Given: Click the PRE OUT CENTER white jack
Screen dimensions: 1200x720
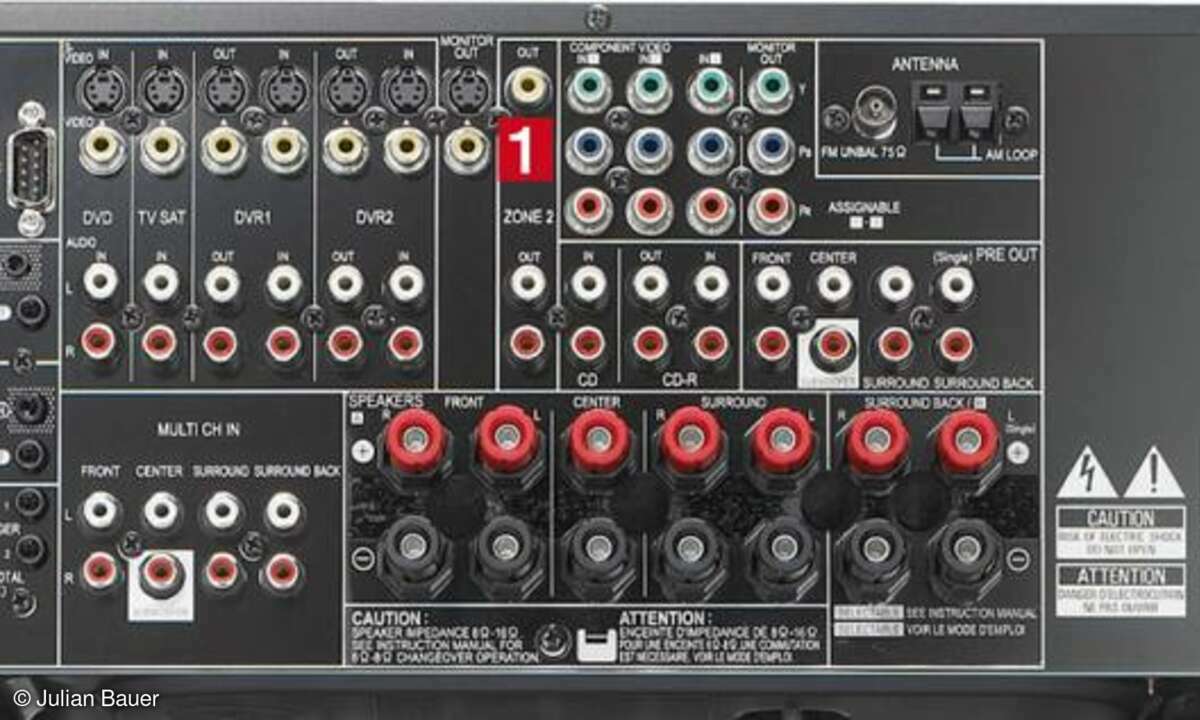Looking at the screenshot, I should coord(833,285).
